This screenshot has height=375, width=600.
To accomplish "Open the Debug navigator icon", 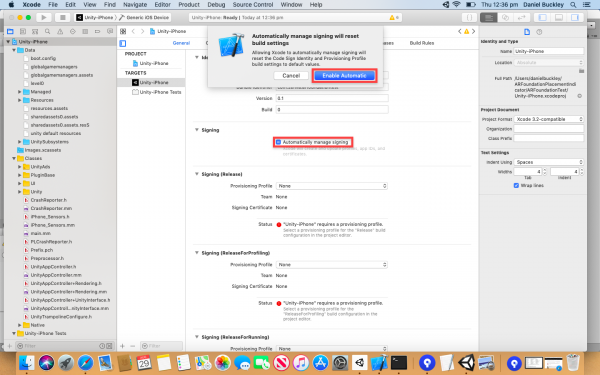I will (85, 31).
